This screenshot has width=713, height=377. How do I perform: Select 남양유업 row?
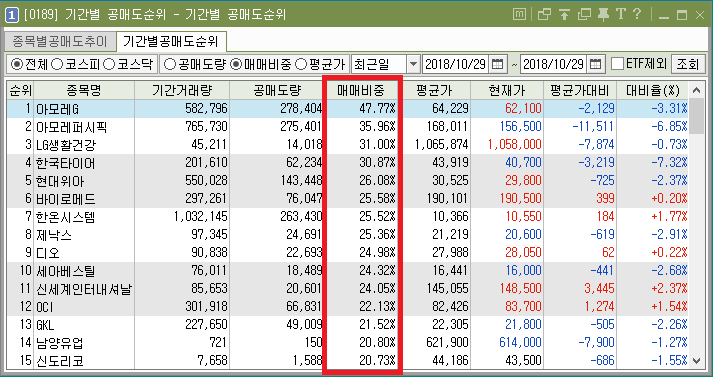(x=348, y=343)
